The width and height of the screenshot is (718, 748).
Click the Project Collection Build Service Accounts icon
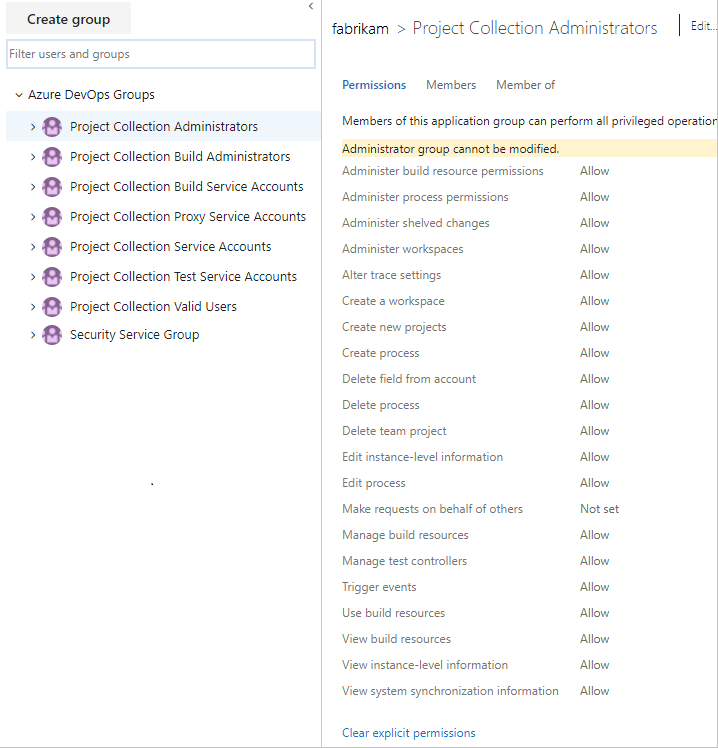pos(52,187)
